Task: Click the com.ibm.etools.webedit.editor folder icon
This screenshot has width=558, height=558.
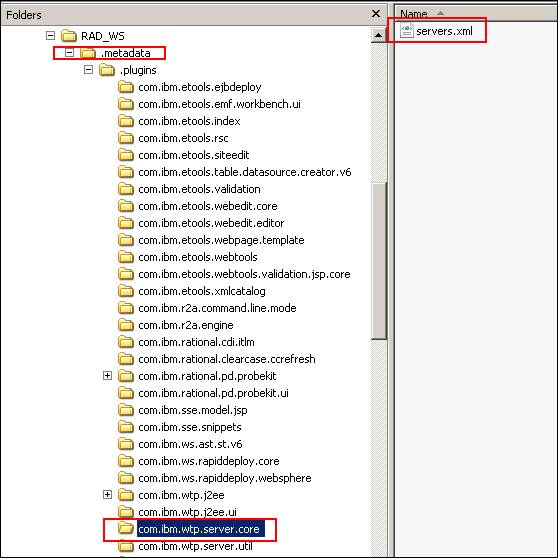Action: 126,223
